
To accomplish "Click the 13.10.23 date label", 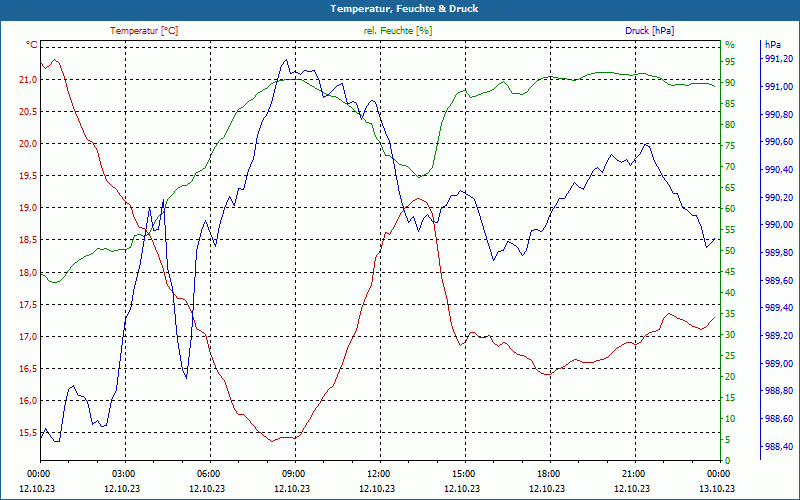I will pyautogui.click(x=717, y=488).
